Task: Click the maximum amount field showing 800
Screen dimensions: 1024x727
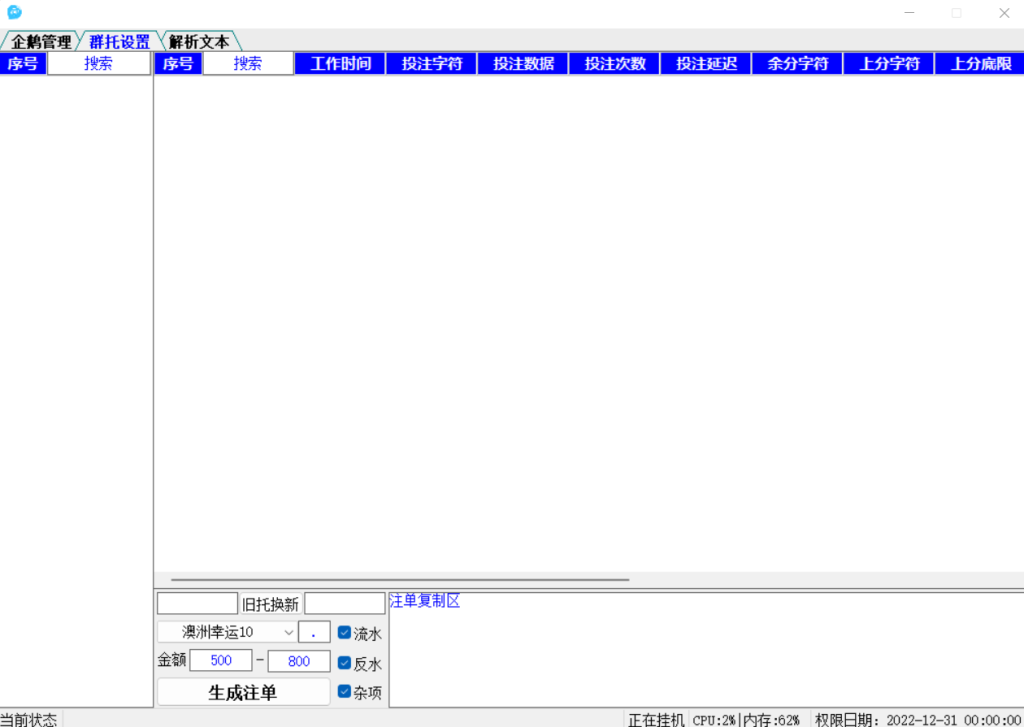Action: (x=298, y=661)
